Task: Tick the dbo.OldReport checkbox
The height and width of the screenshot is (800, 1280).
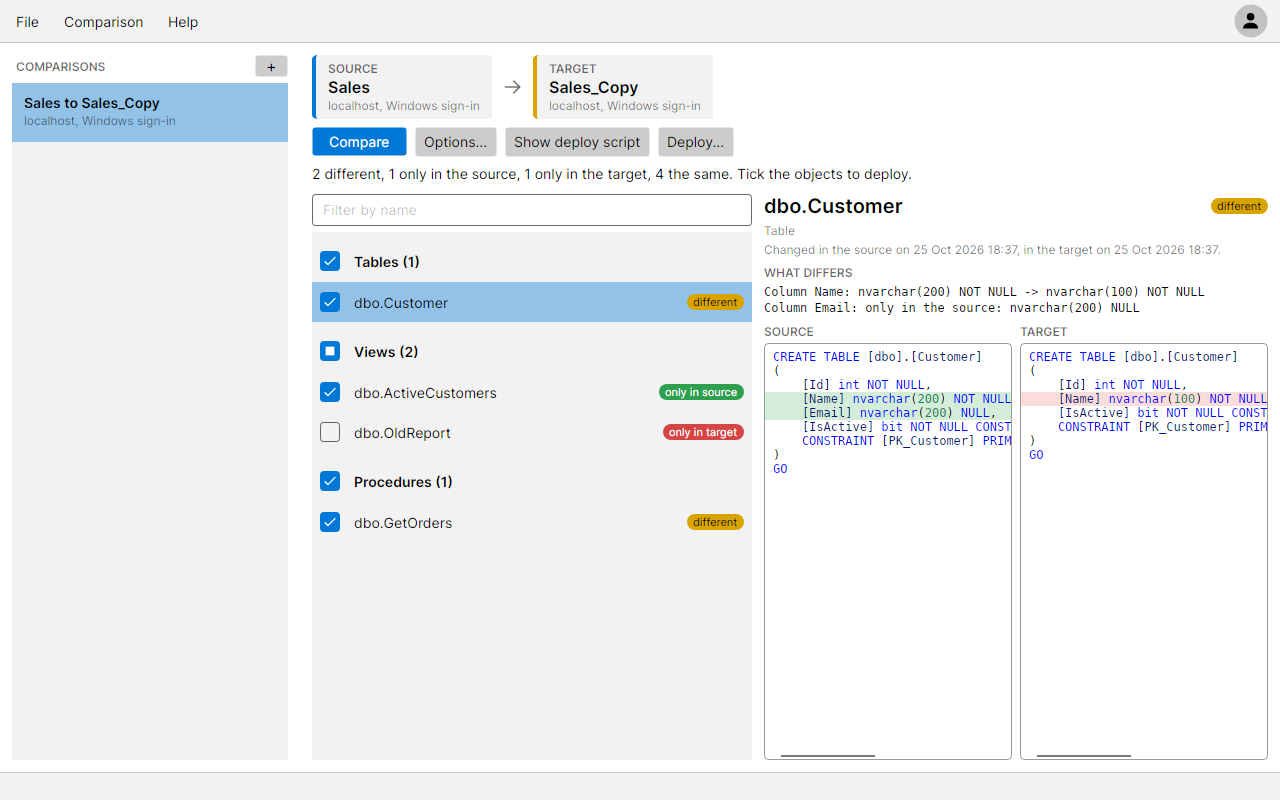Action: coord(330,432)
